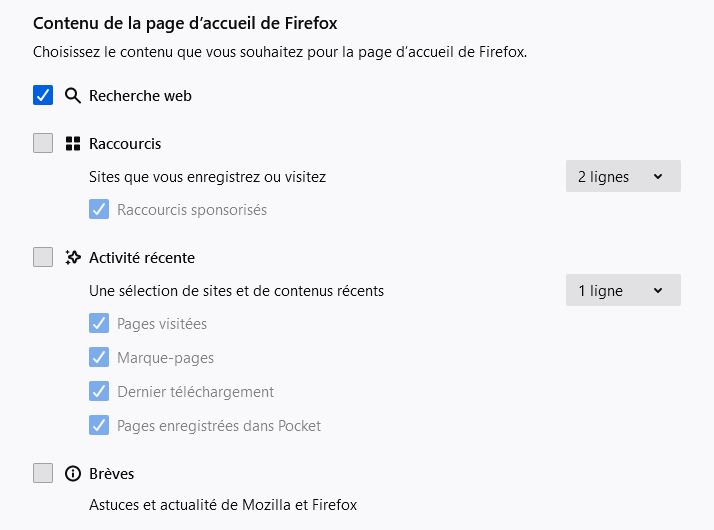Click the Recherche web label
Image resolution: width=714 pixels, height=530 pixels.
point(140,96)
